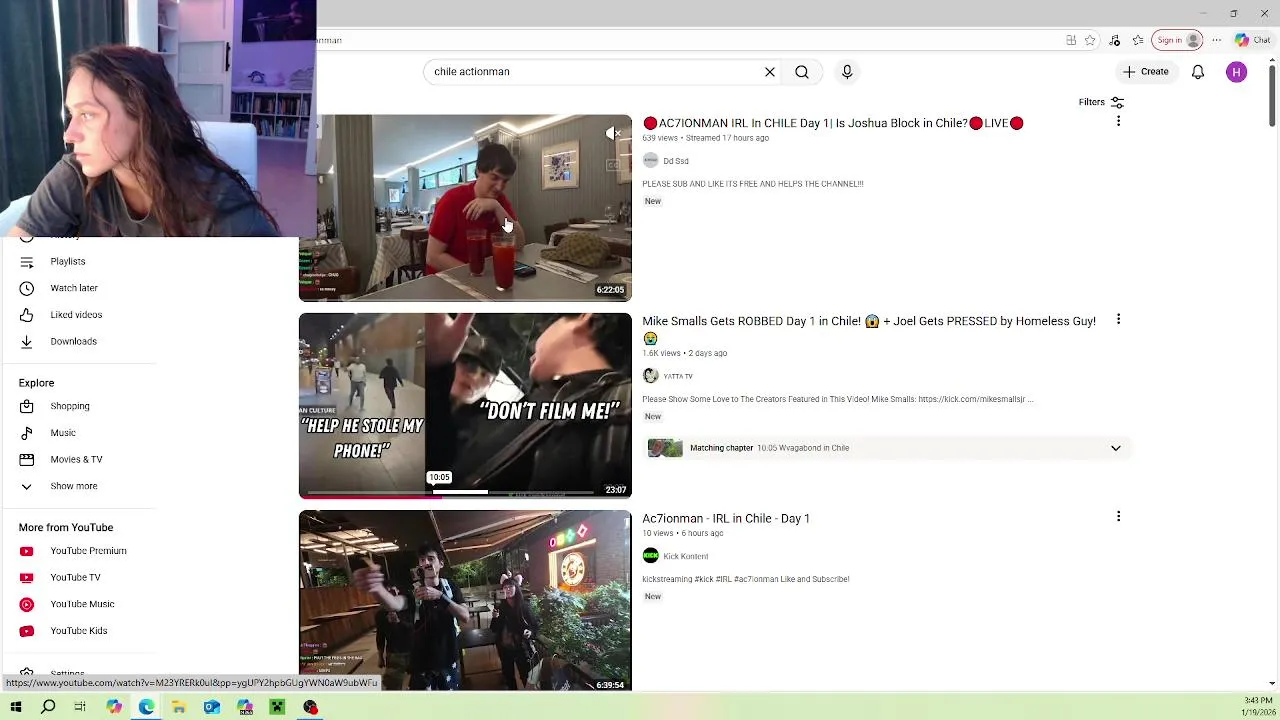The height and width of the screenshot is (720, 1280).
Task: Click the Edge Sign in button
Action: (1178, 40)
